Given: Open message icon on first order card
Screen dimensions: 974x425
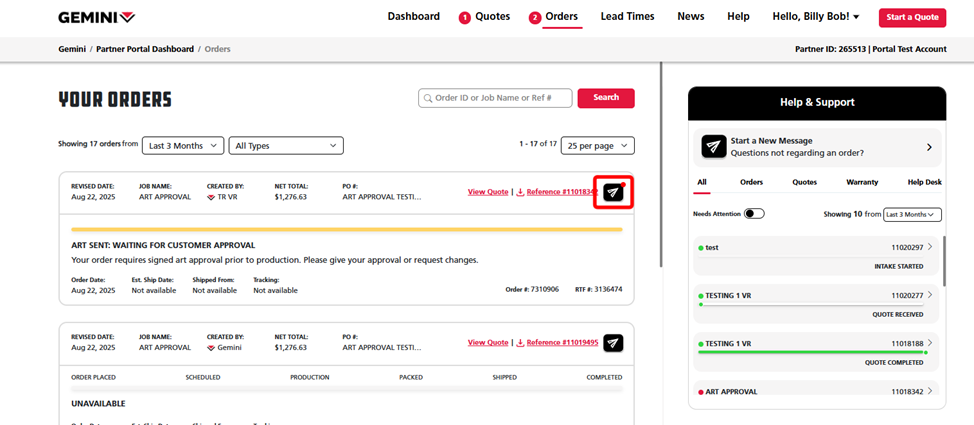Looking at the screenshot, I should (613, 192).
